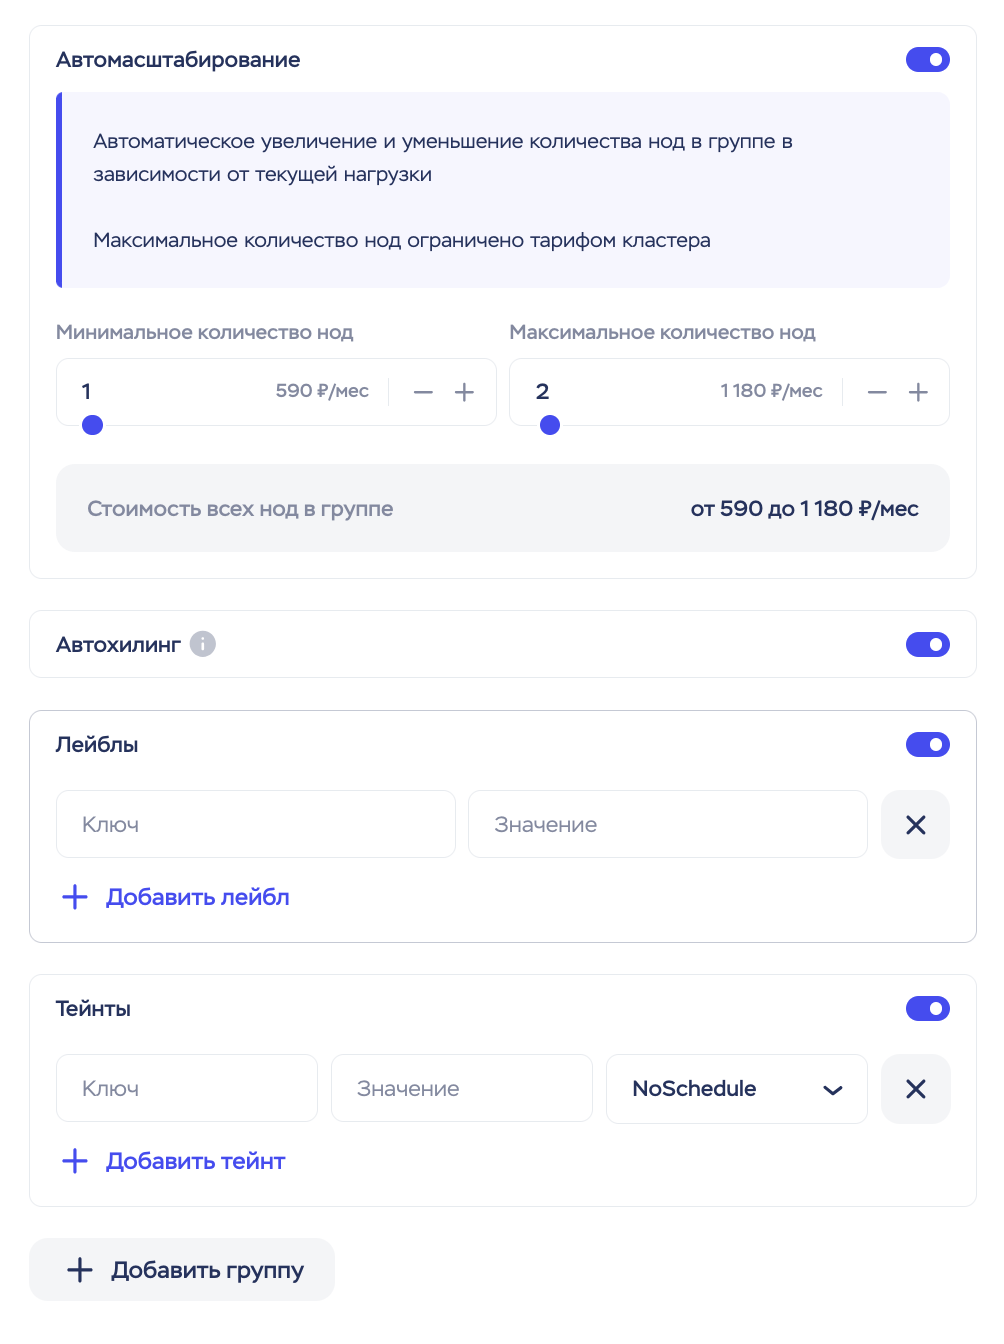The width and height of the screenshot is (1004, 1344).
Task: Open the Автохилинг info tooltip icon
Action: [203, 644]
